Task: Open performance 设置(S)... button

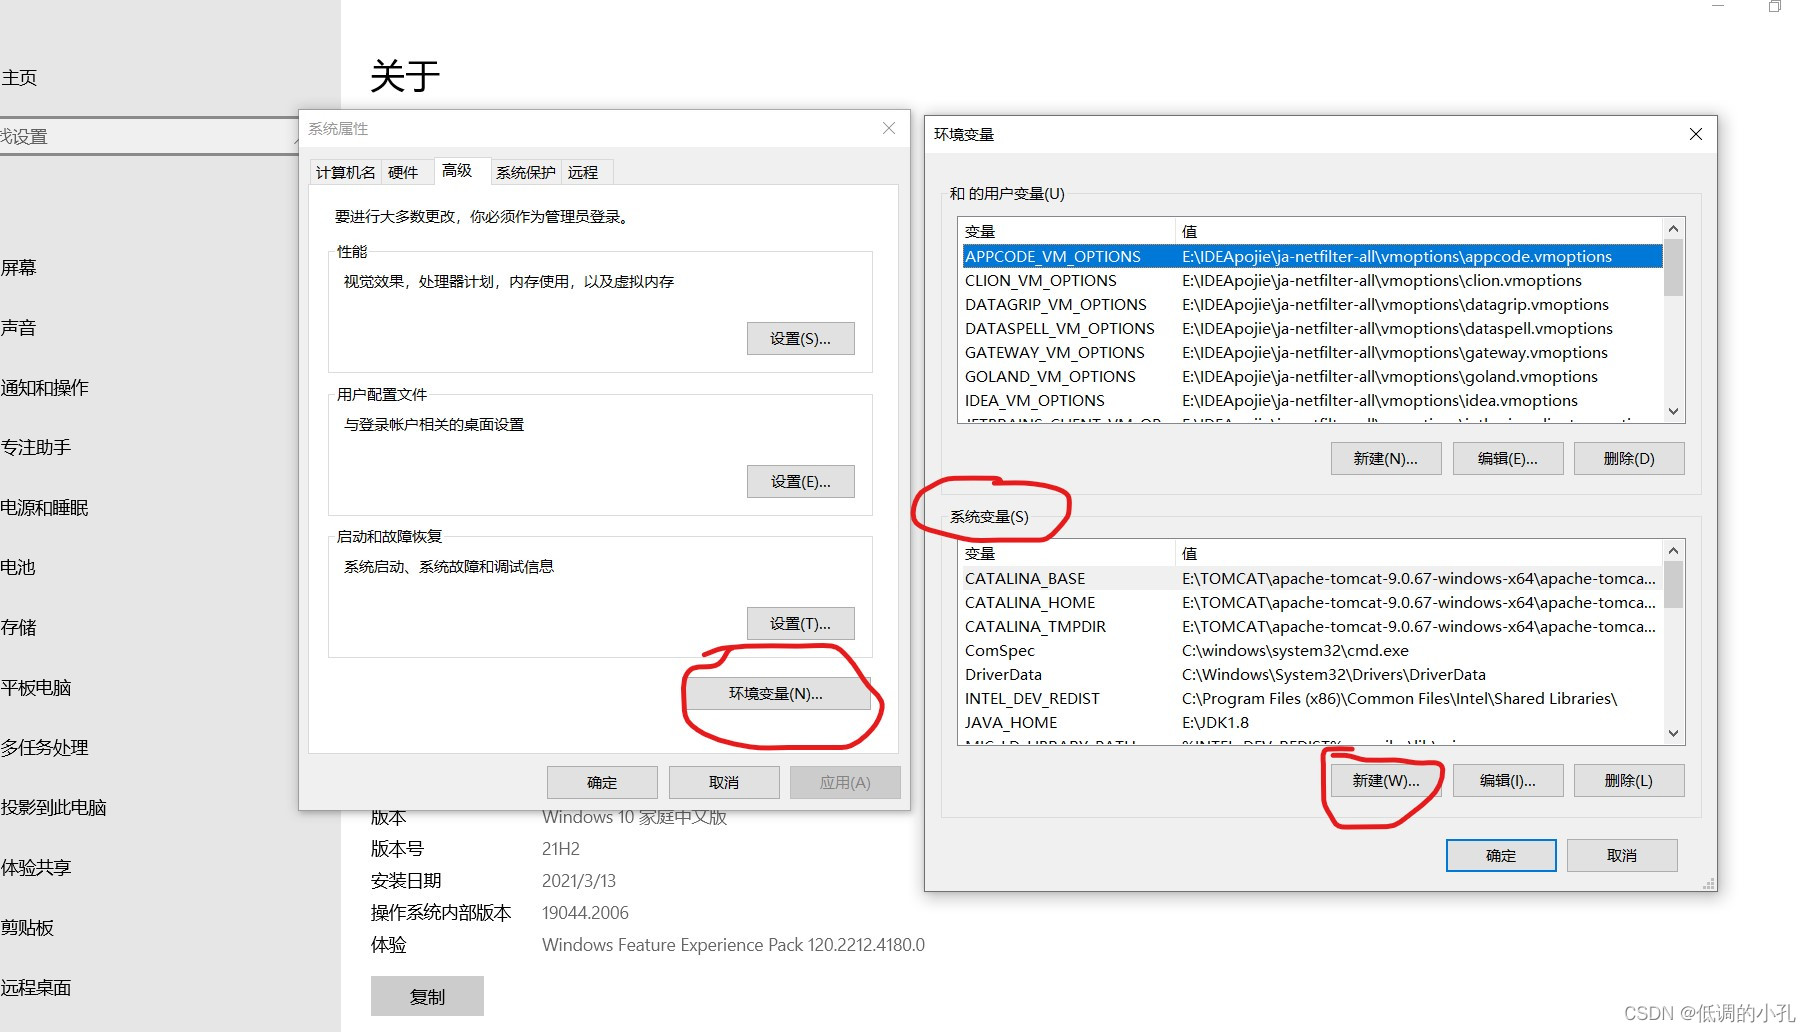Action: pos(801,338)
